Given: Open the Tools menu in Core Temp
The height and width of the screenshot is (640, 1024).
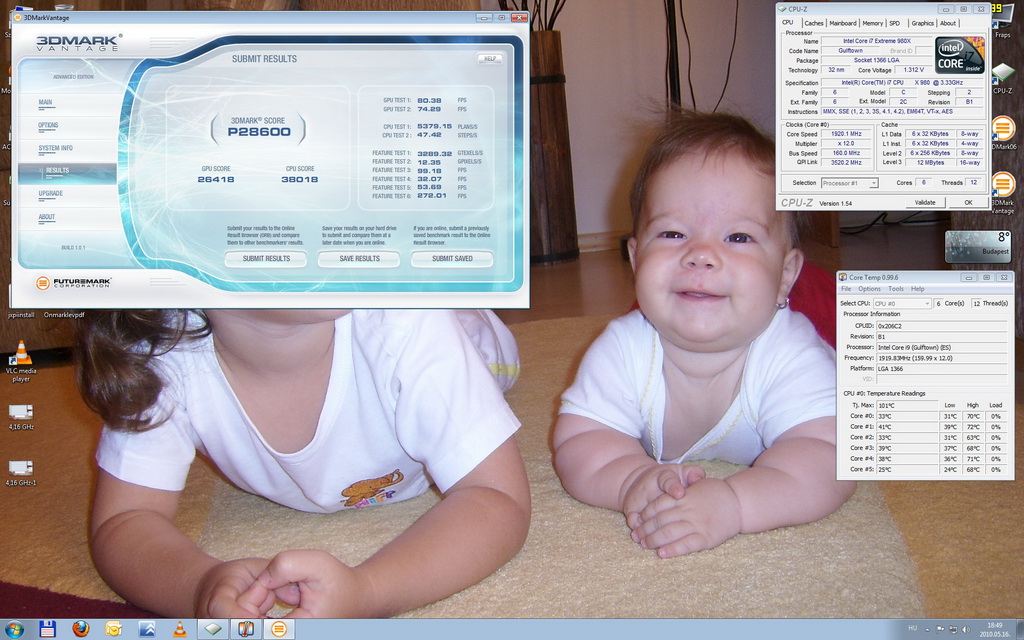Looking at the screenshot, I should point(896,289).
